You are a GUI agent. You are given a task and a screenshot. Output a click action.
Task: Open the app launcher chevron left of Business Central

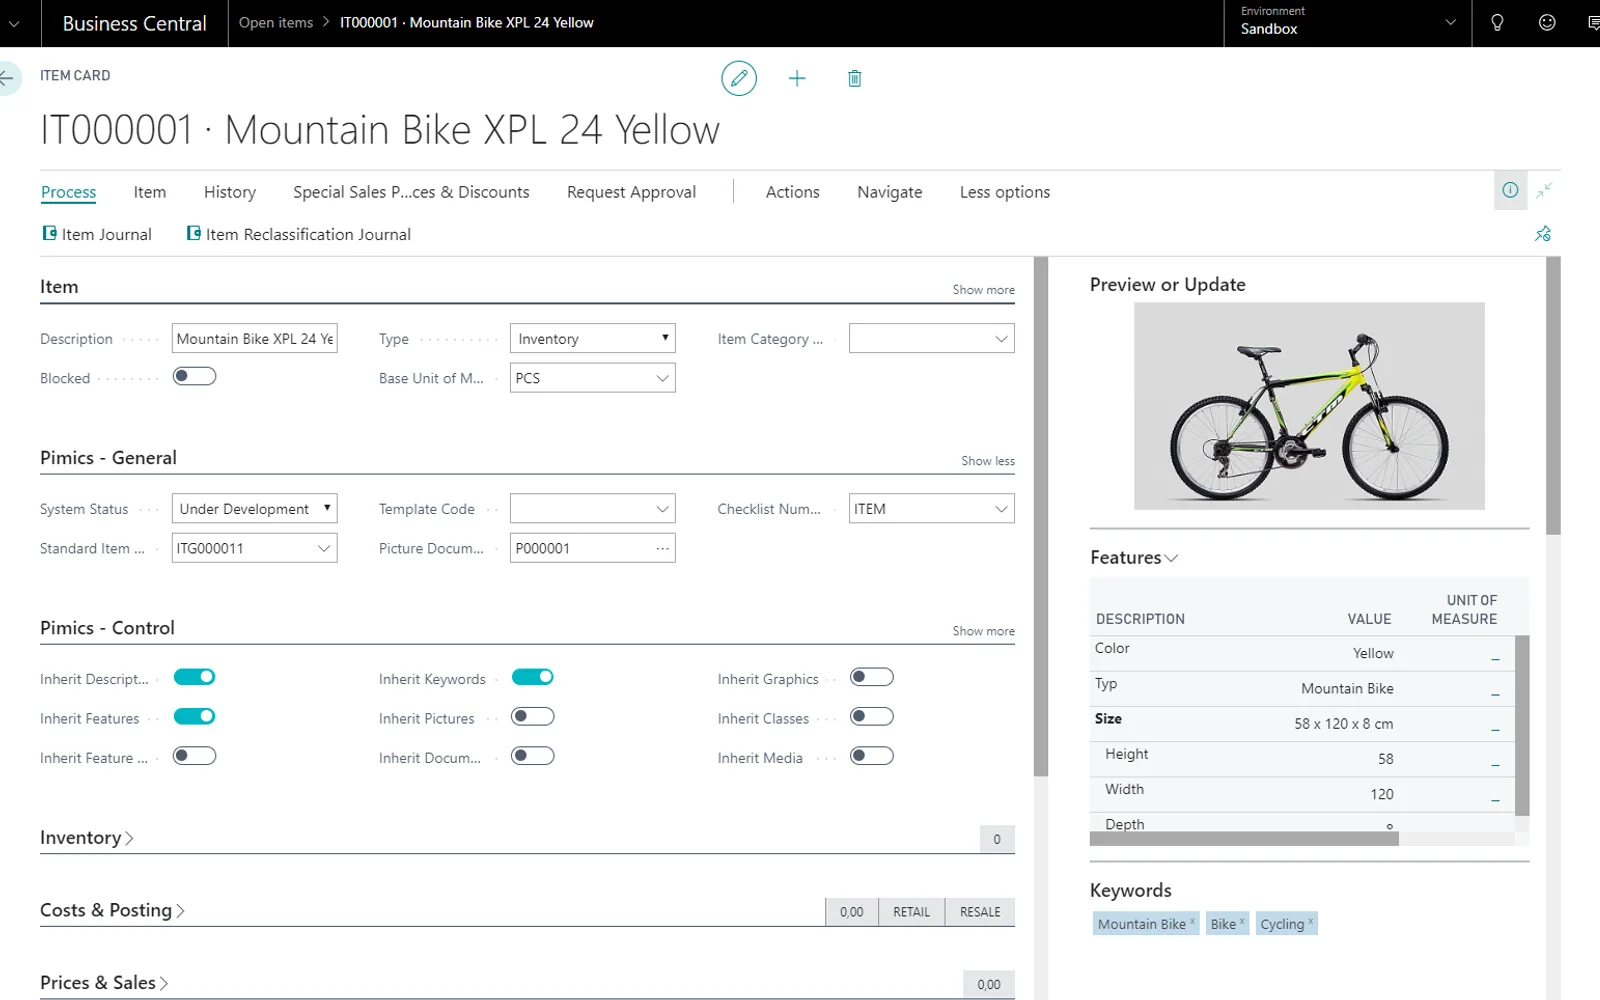[14, 23]
